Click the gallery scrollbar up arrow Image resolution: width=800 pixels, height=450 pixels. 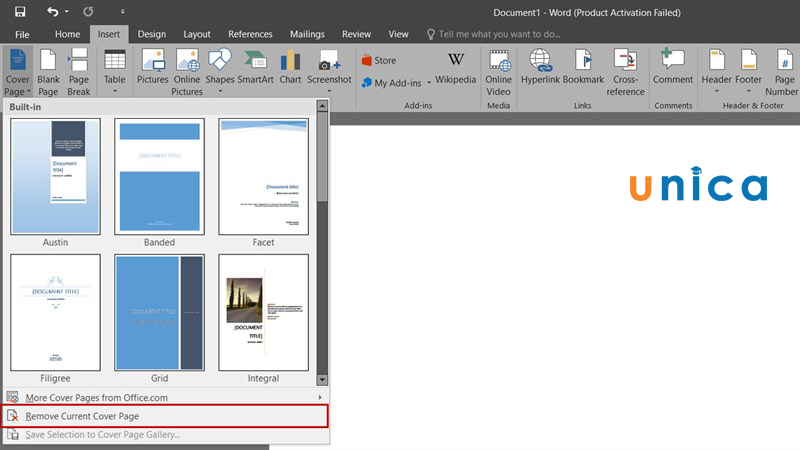[322, 106]
